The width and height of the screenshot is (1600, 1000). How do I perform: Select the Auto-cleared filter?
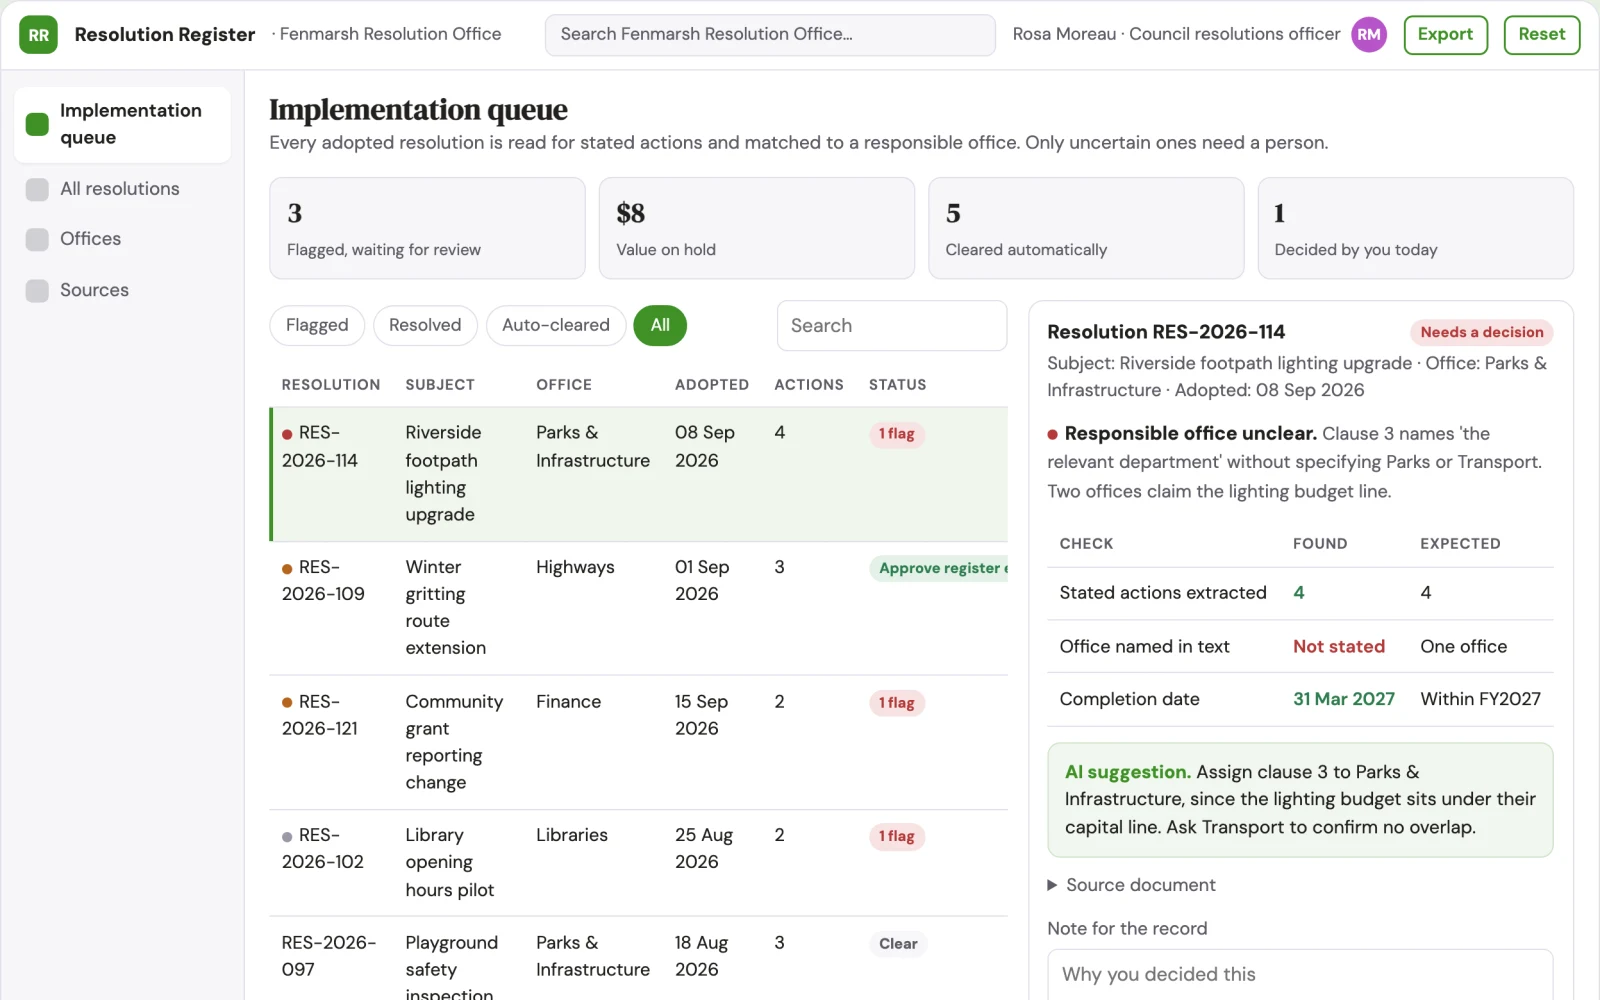coord(556,325)
